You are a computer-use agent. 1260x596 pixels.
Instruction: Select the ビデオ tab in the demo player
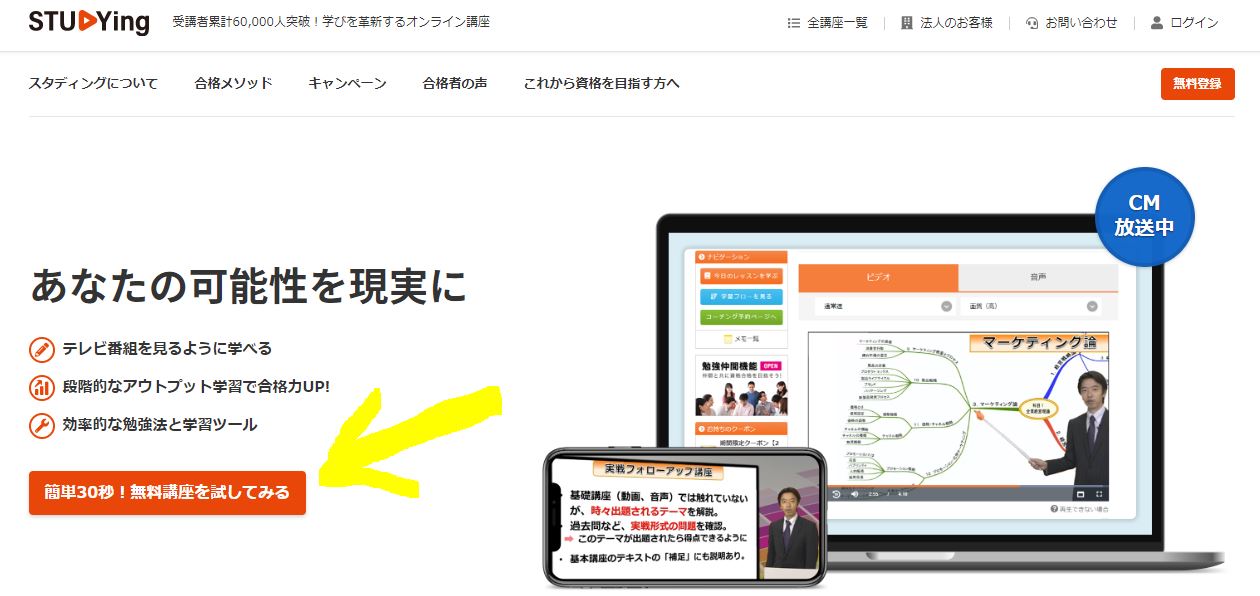click(x=877, y=277)
